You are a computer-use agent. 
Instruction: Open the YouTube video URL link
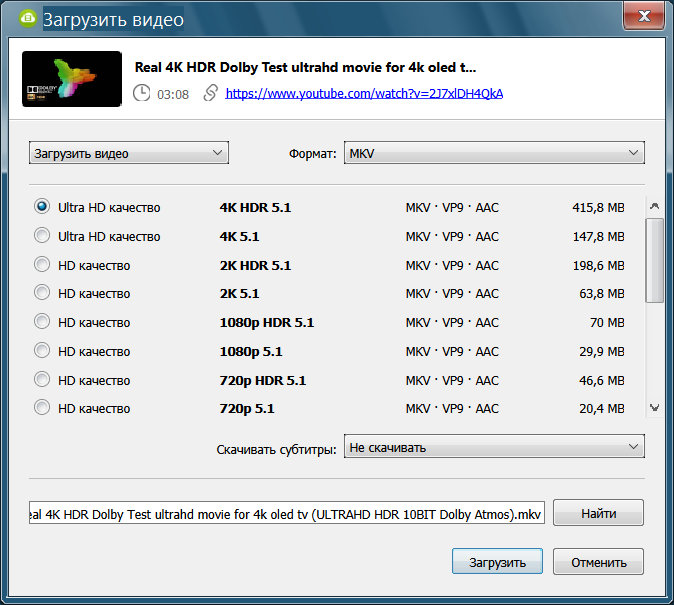[364, 93]
